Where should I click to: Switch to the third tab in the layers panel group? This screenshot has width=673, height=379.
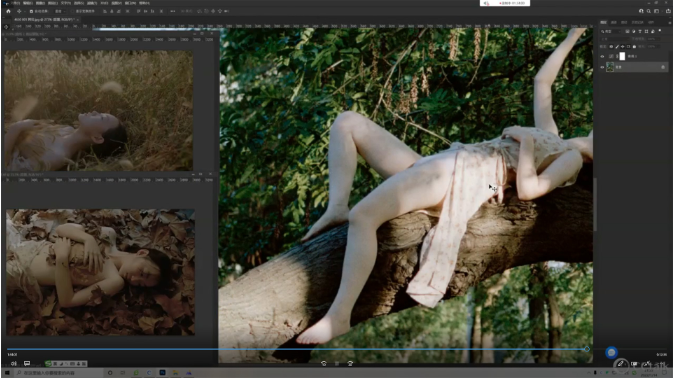click(624, 22)
